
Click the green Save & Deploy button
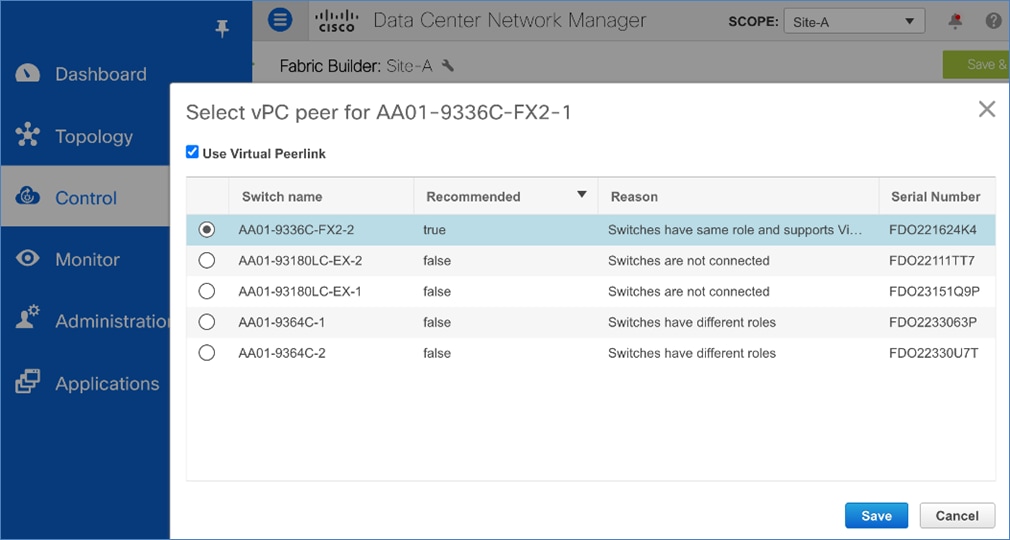coord(976,64)
